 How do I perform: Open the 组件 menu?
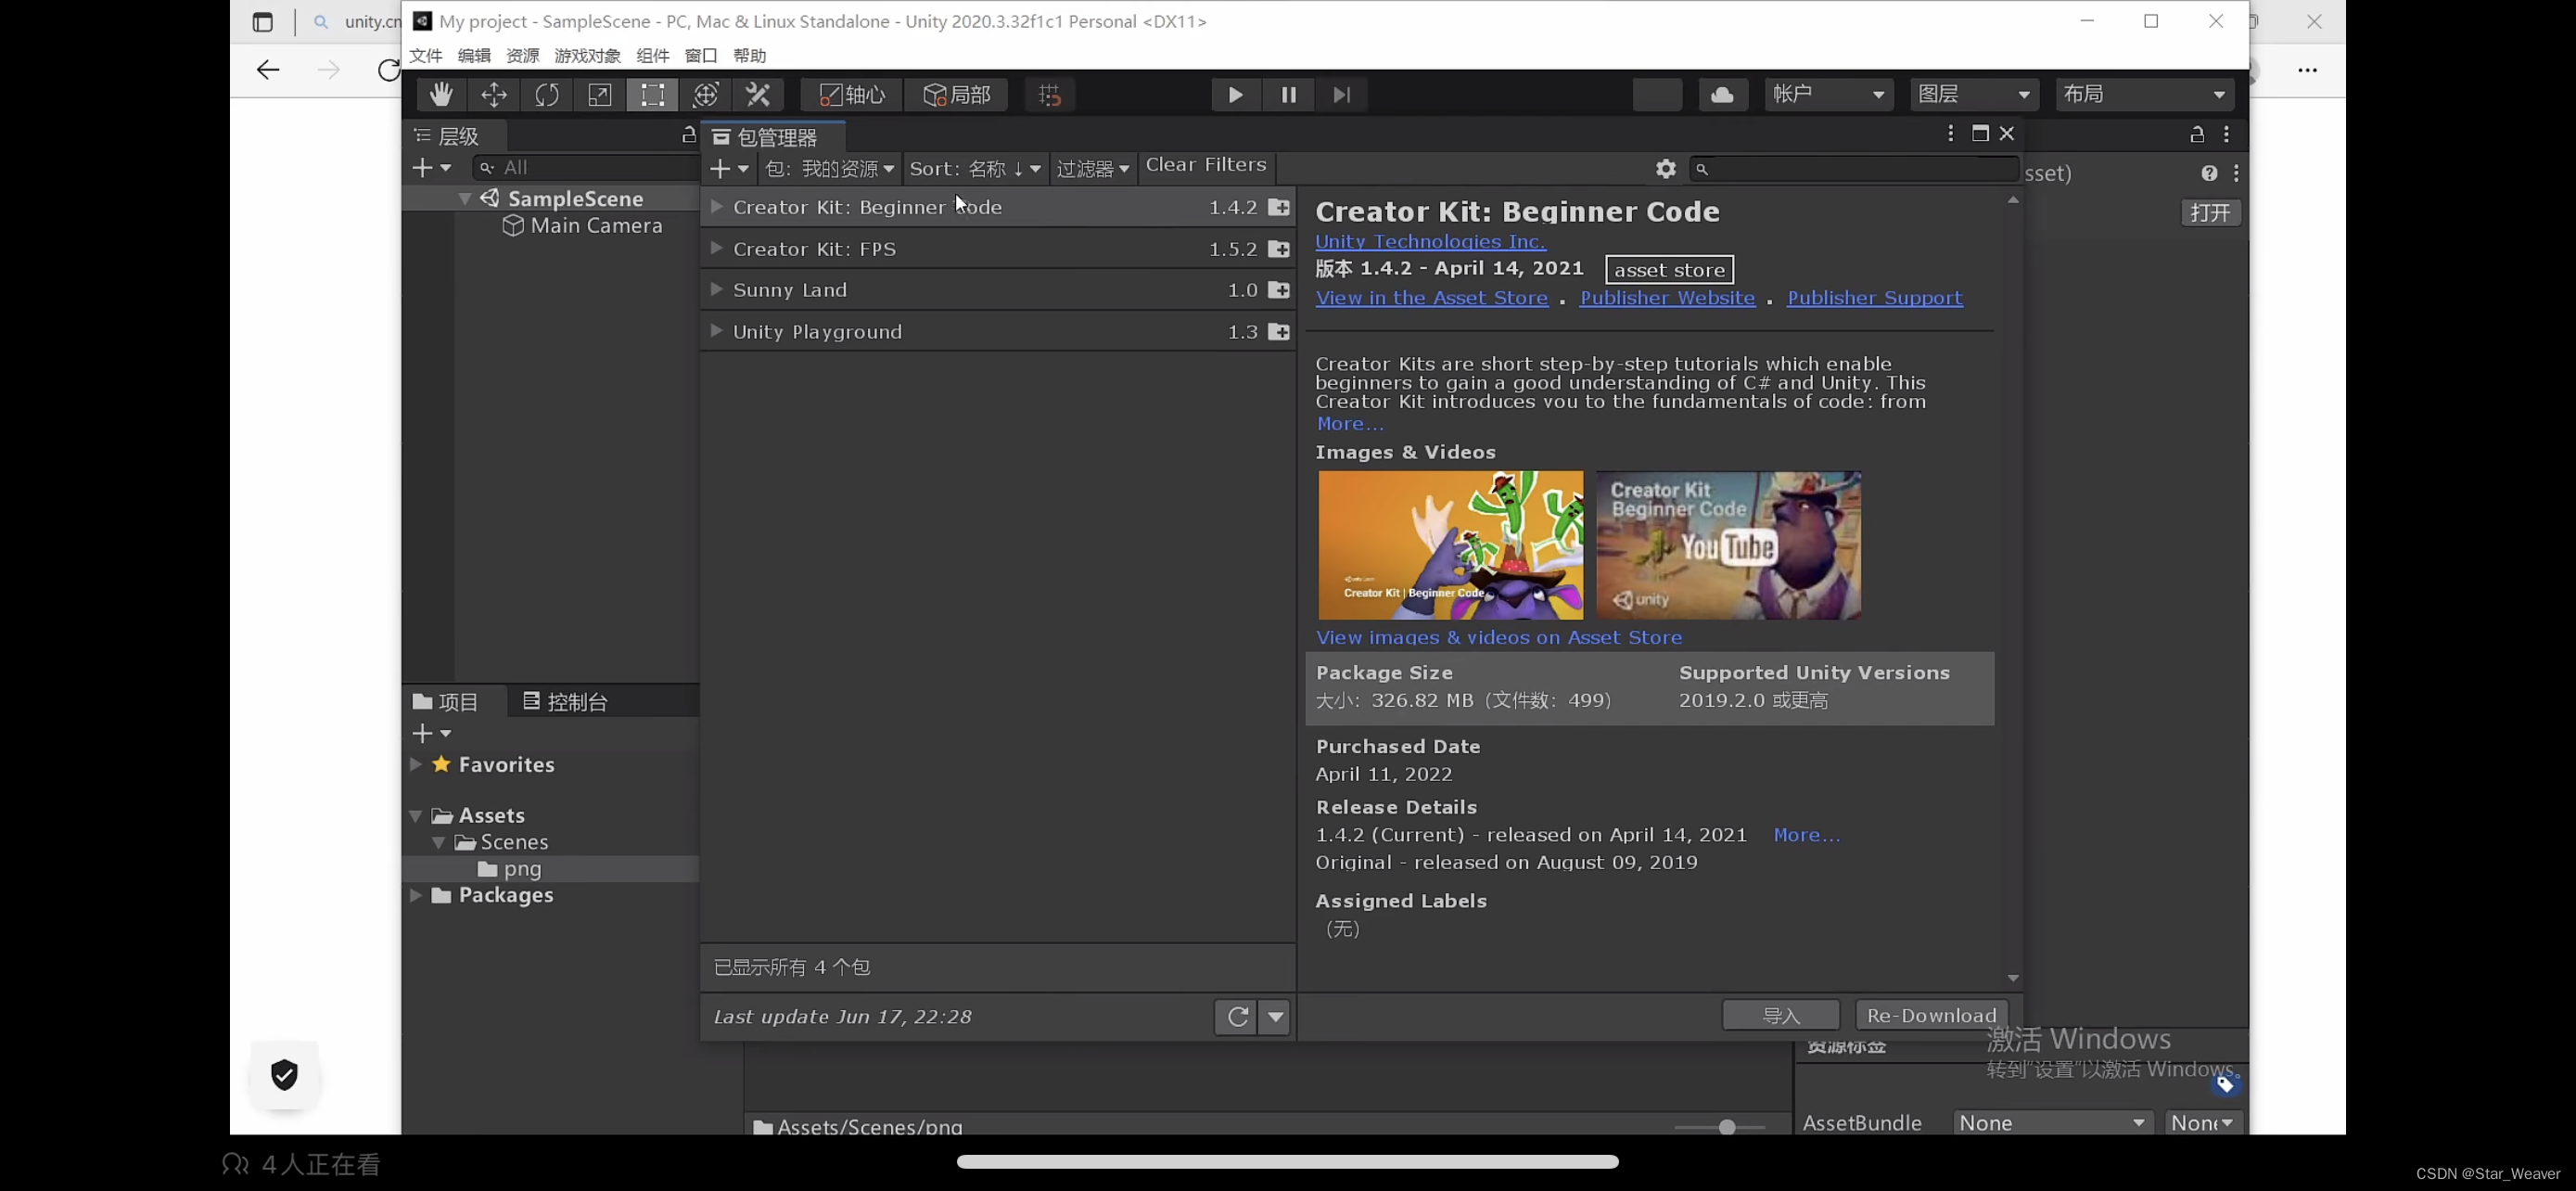(653, 56)
